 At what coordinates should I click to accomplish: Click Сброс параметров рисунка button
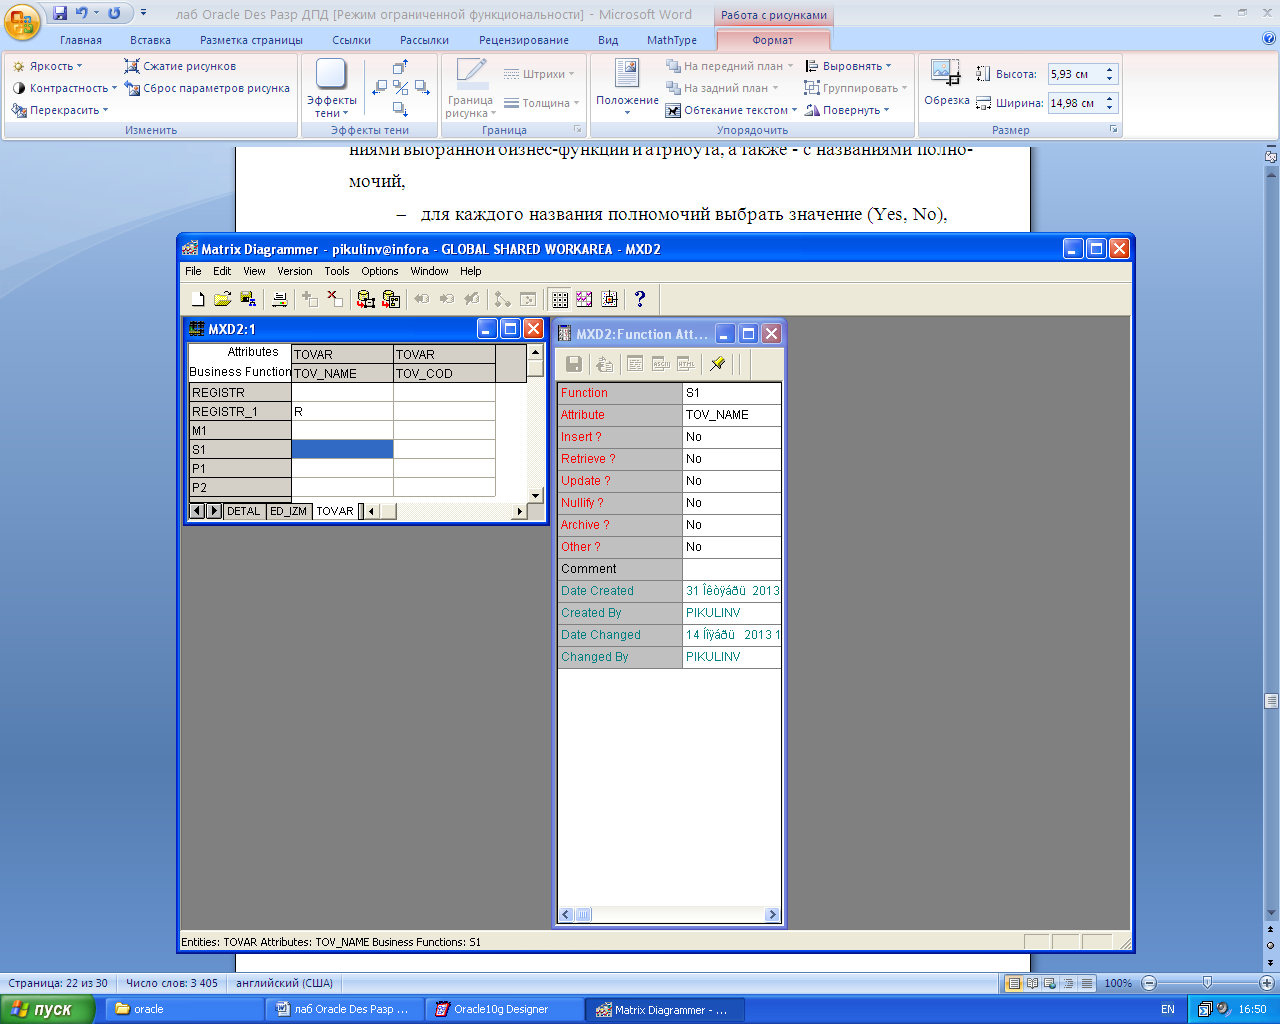tap(207, 88)
